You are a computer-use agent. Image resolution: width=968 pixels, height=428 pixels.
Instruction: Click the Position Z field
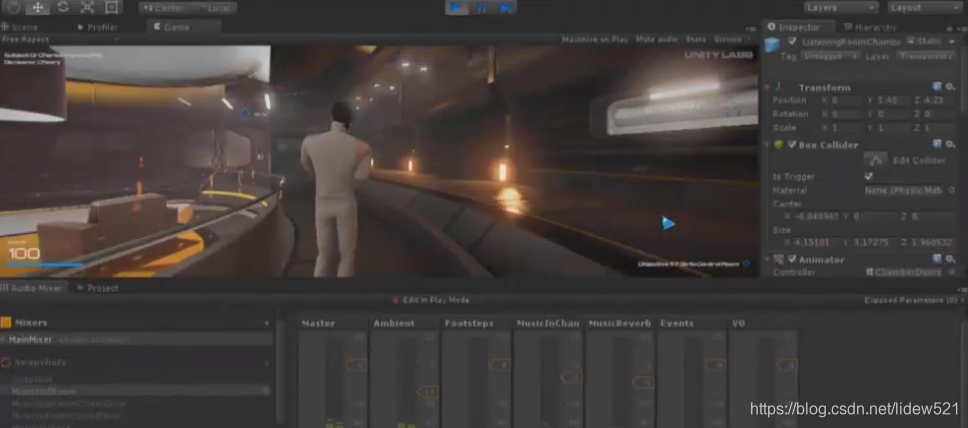(939, 100)
